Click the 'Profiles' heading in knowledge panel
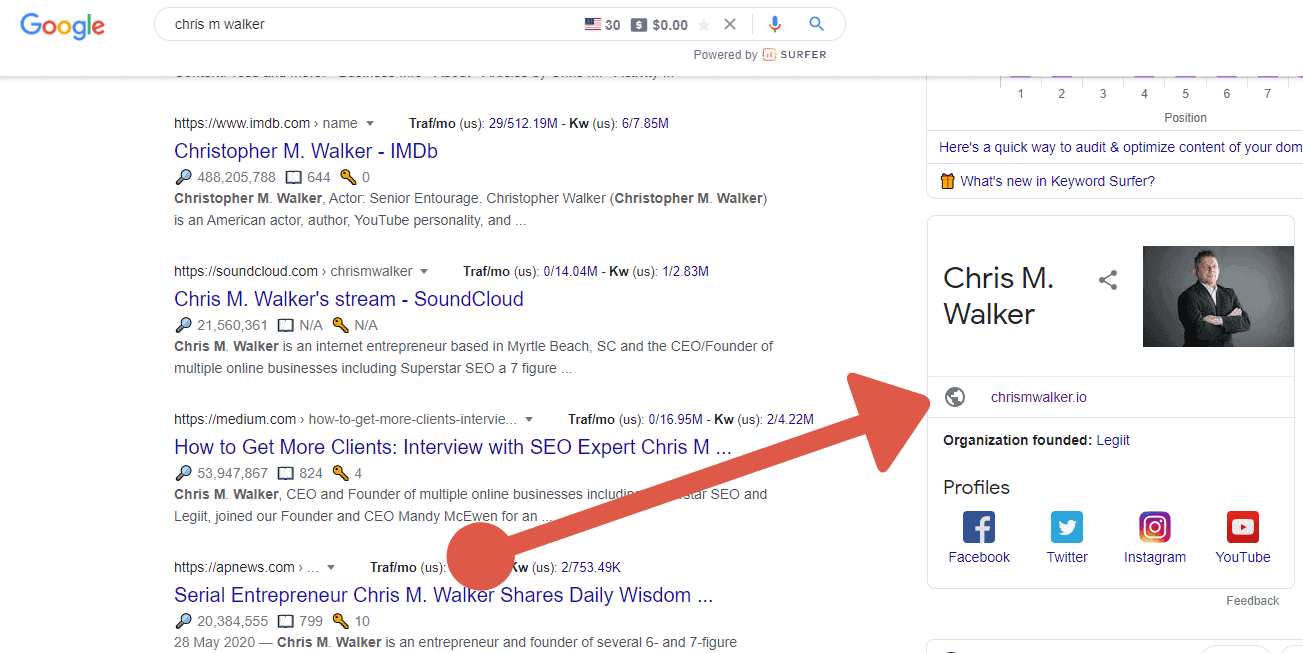 pos(976,488)
